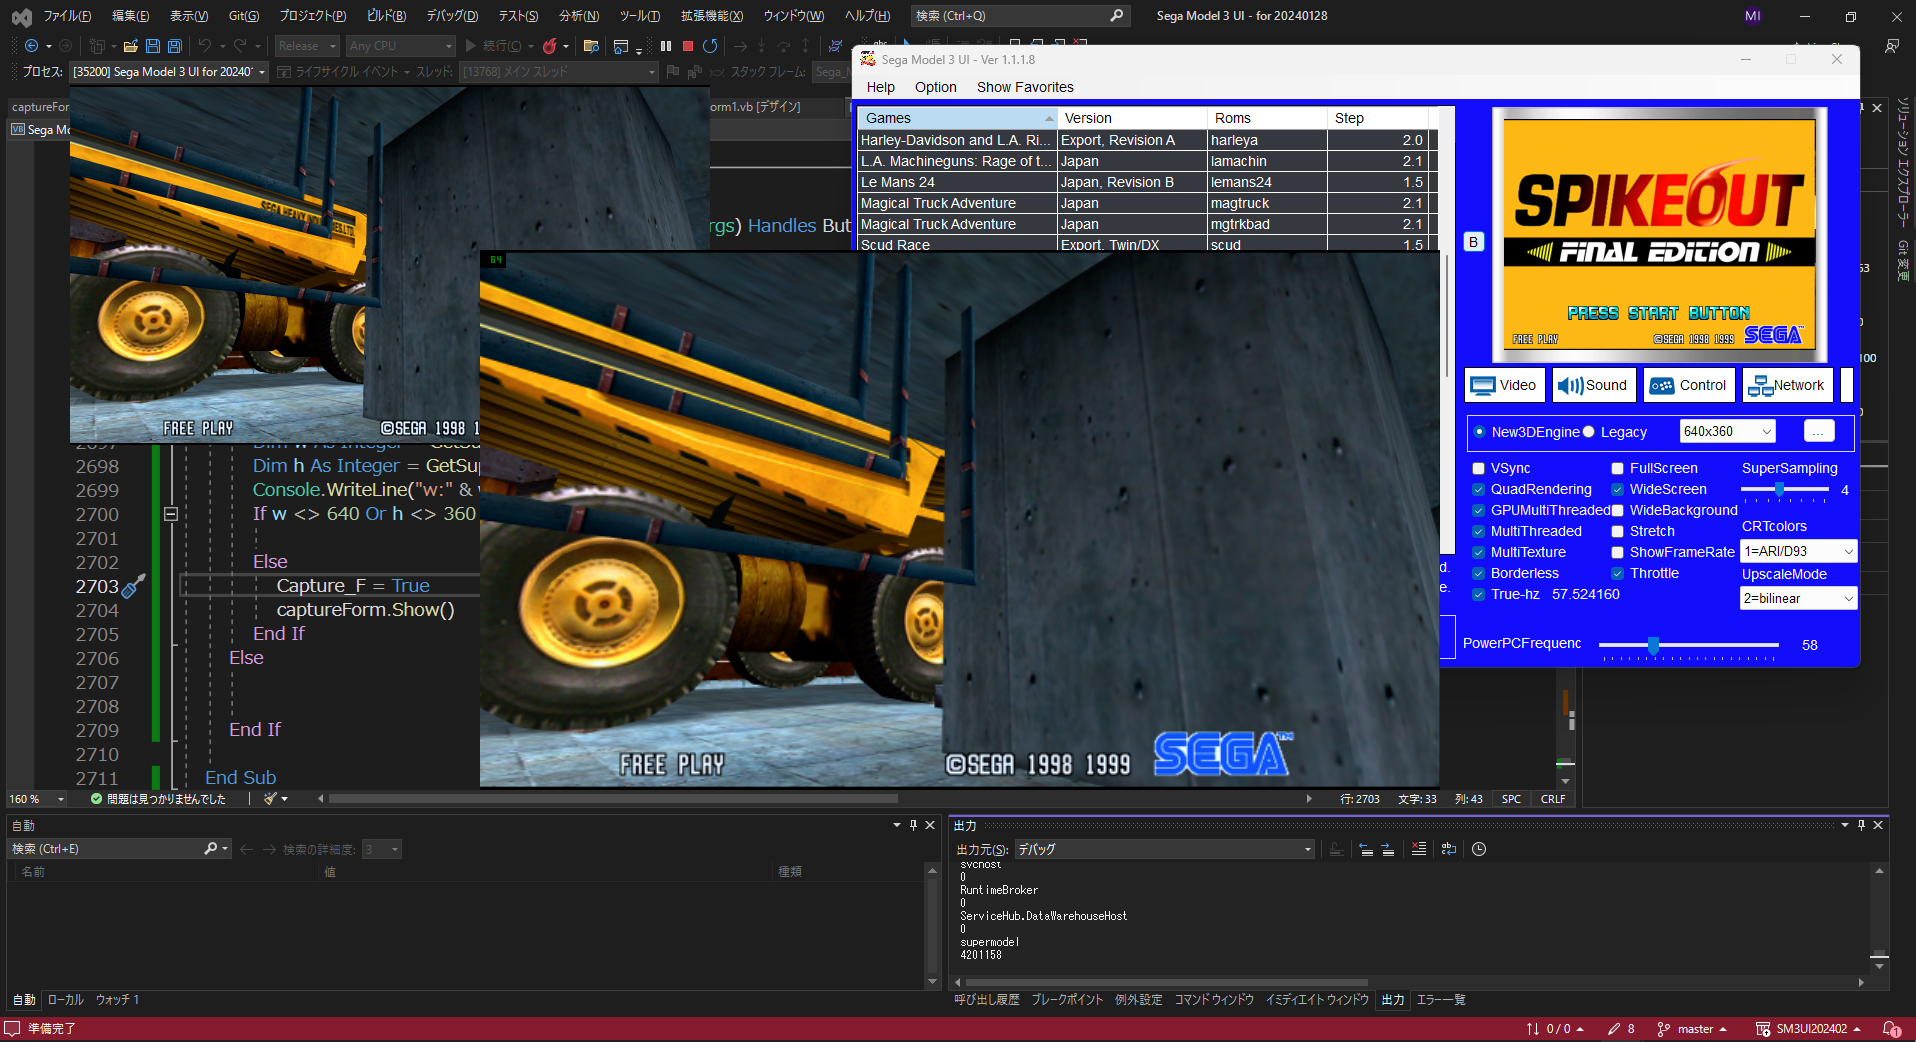Image resolution: width=1916 pixels, height=1042 pixels.
Task: Sort the list by Games column header
Action: pyautogui.click(x=957, y=118)
